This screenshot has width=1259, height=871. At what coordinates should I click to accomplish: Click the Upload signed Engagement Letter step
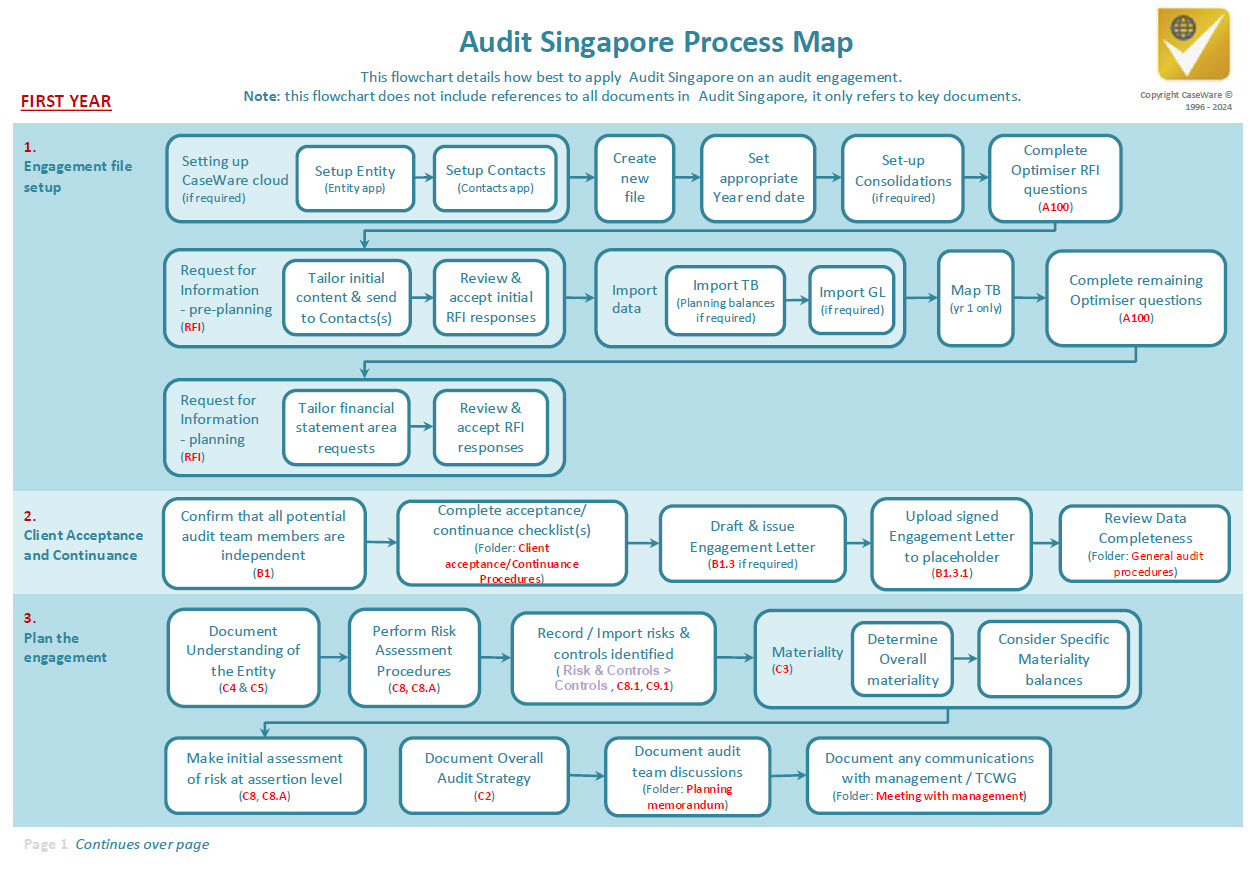click(x=951, y=543)
